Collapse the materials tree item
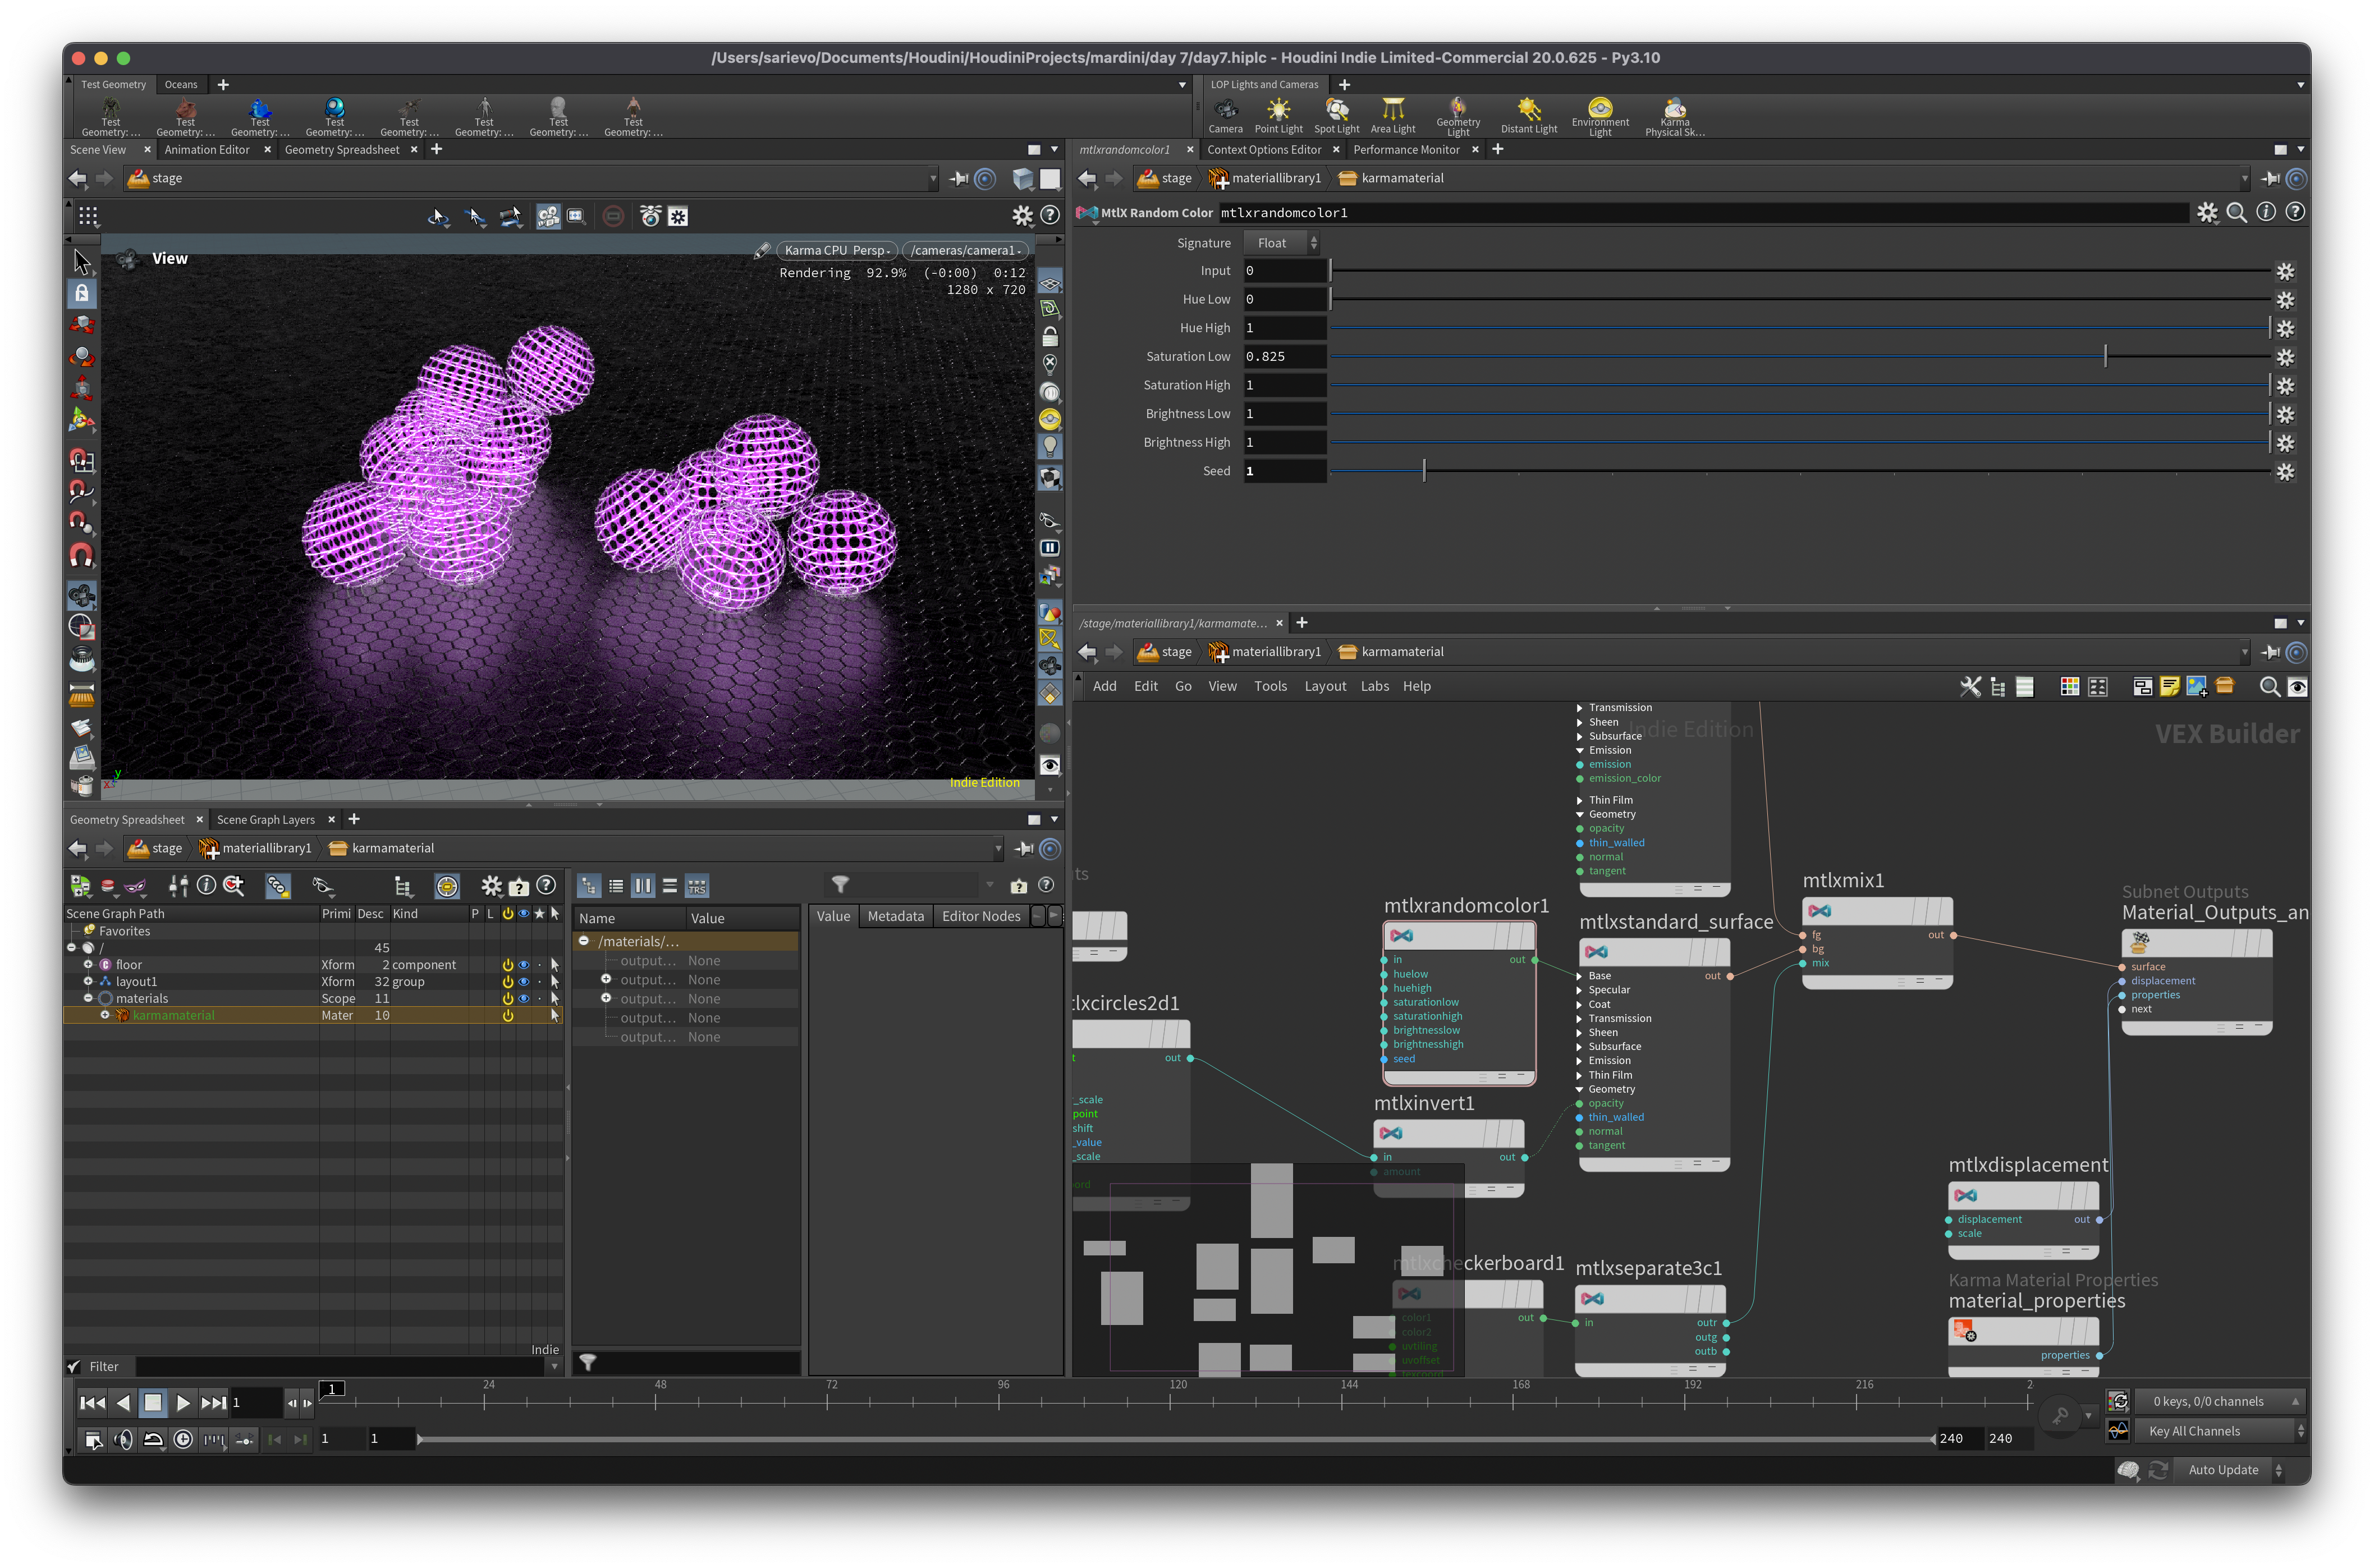The height and width of the screenshot is (1568, 2374). 88,998
